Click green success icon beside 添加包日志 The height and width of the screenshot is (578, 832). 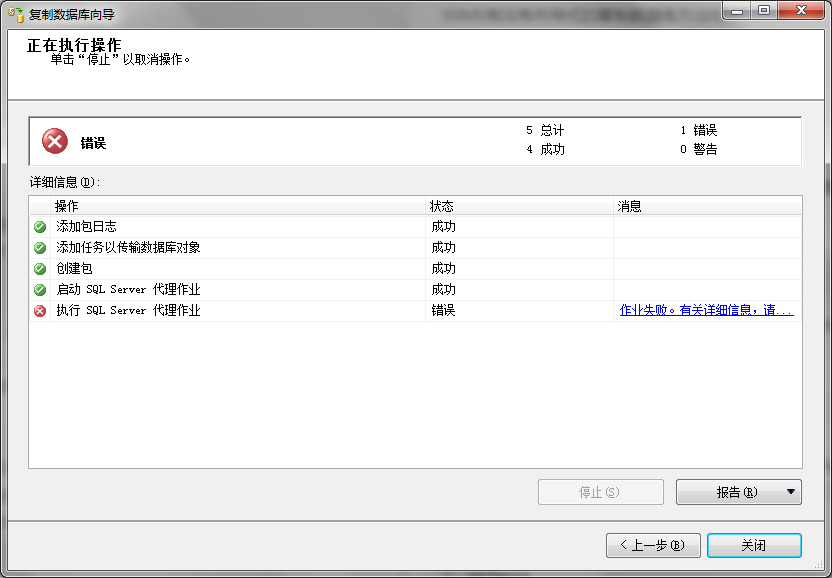coord(40,227)
